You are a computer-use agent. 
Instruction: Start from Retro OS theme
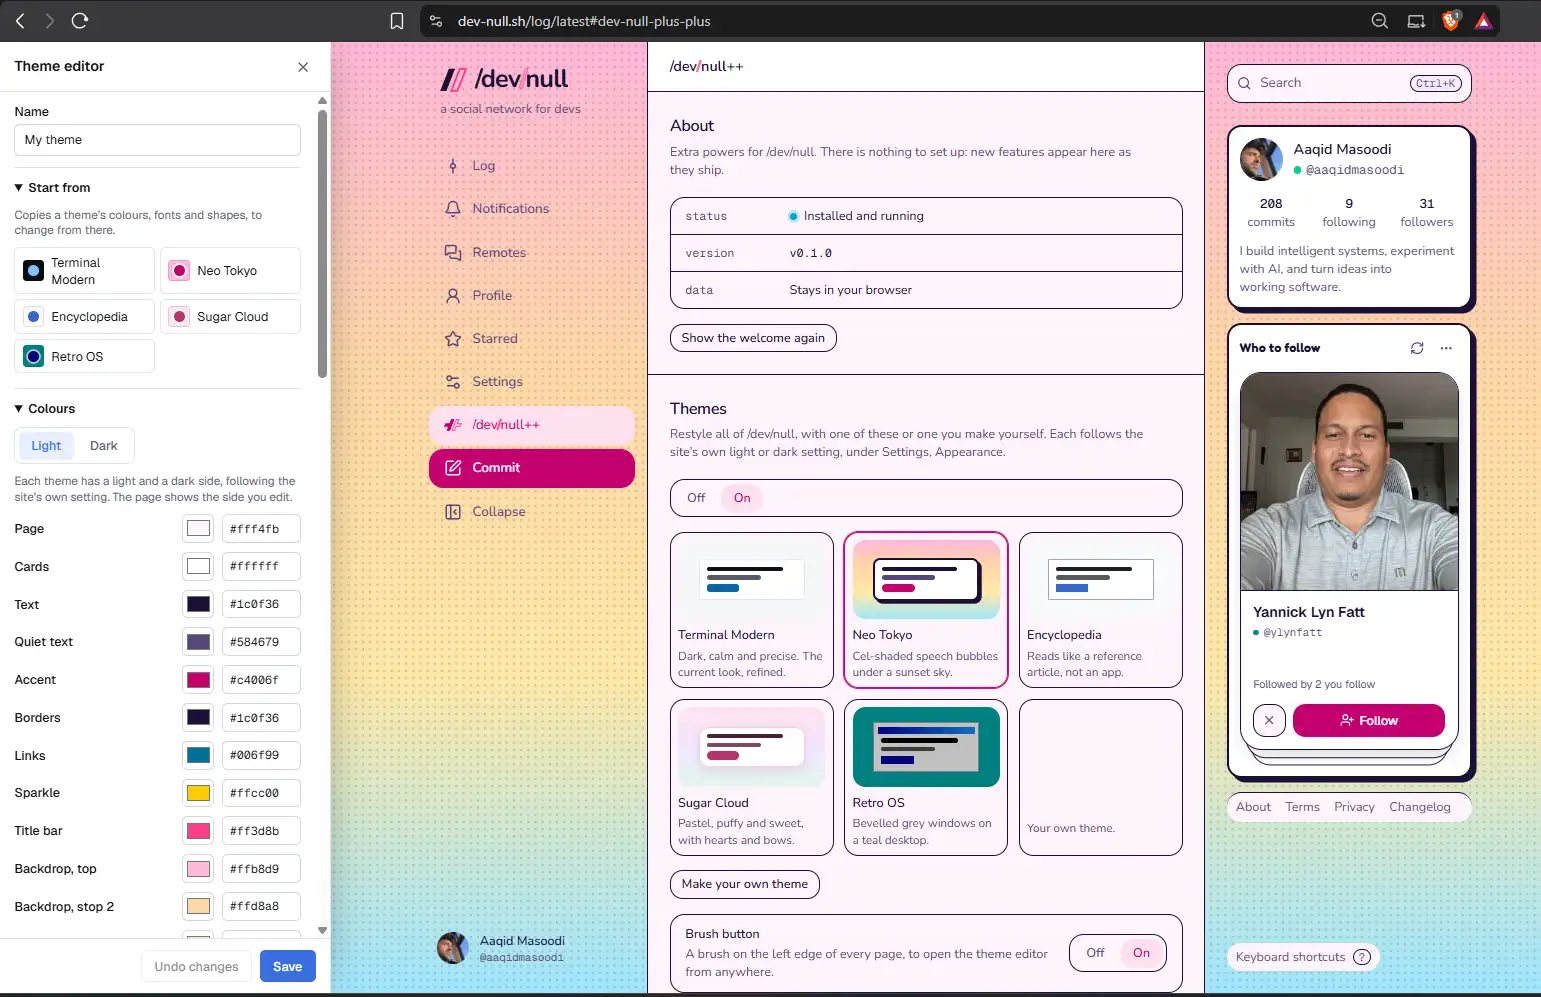point(84,356)
